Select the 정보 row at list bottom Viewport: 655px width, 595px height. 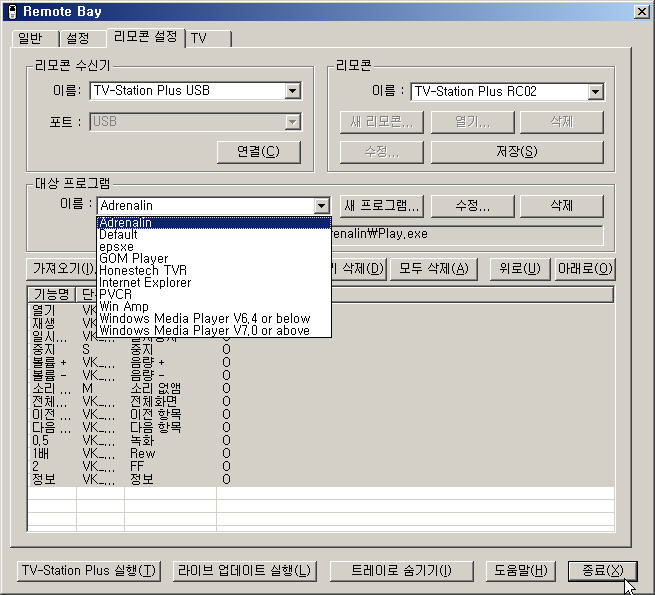click(321, 479)
